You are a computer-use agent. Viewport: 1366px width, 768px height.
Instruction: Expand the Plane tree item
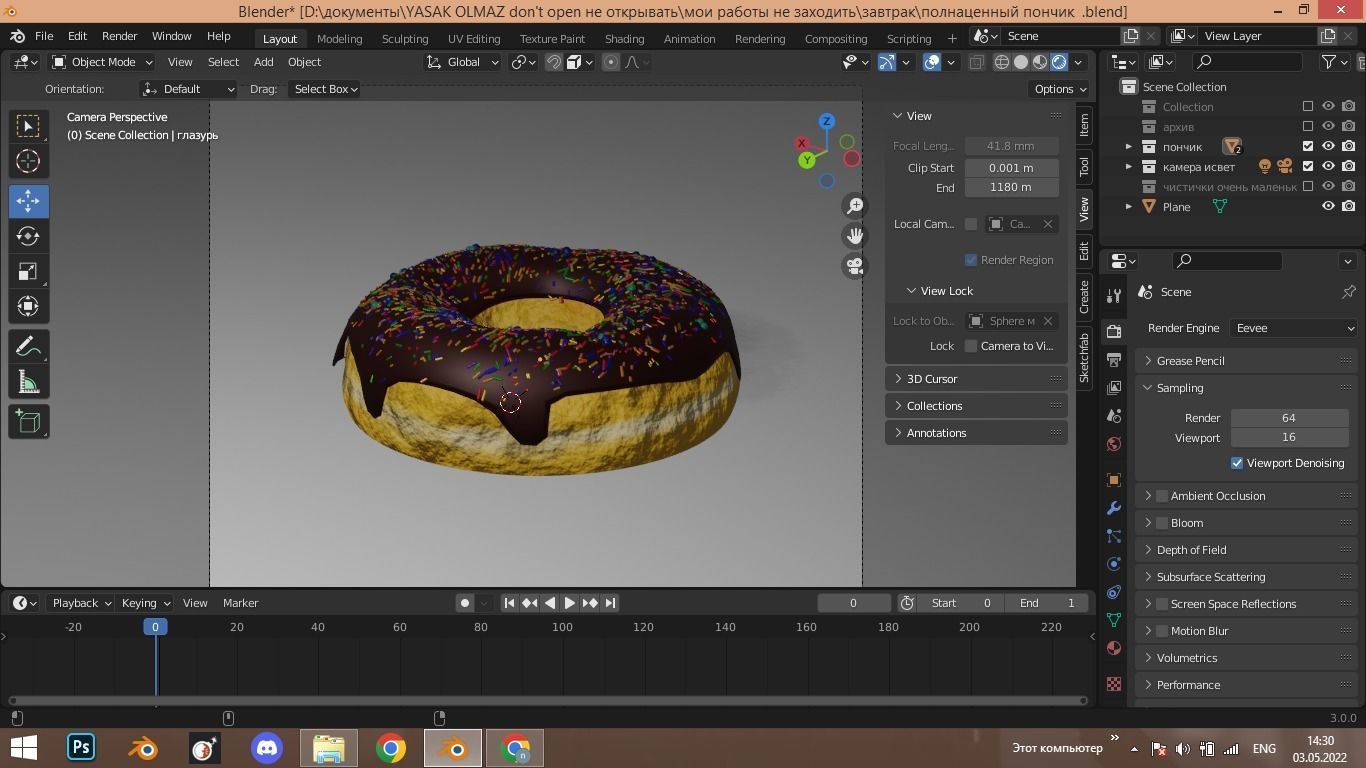(x=1129, y=206)
